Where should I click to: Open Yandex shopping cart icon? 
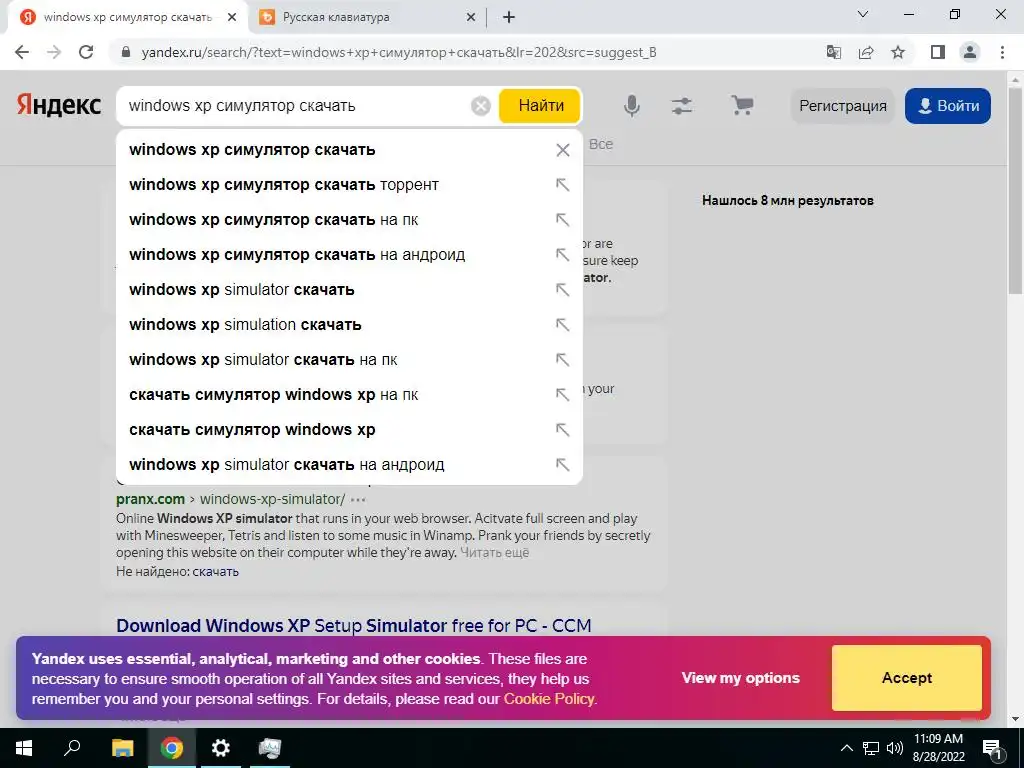point(742,105)
